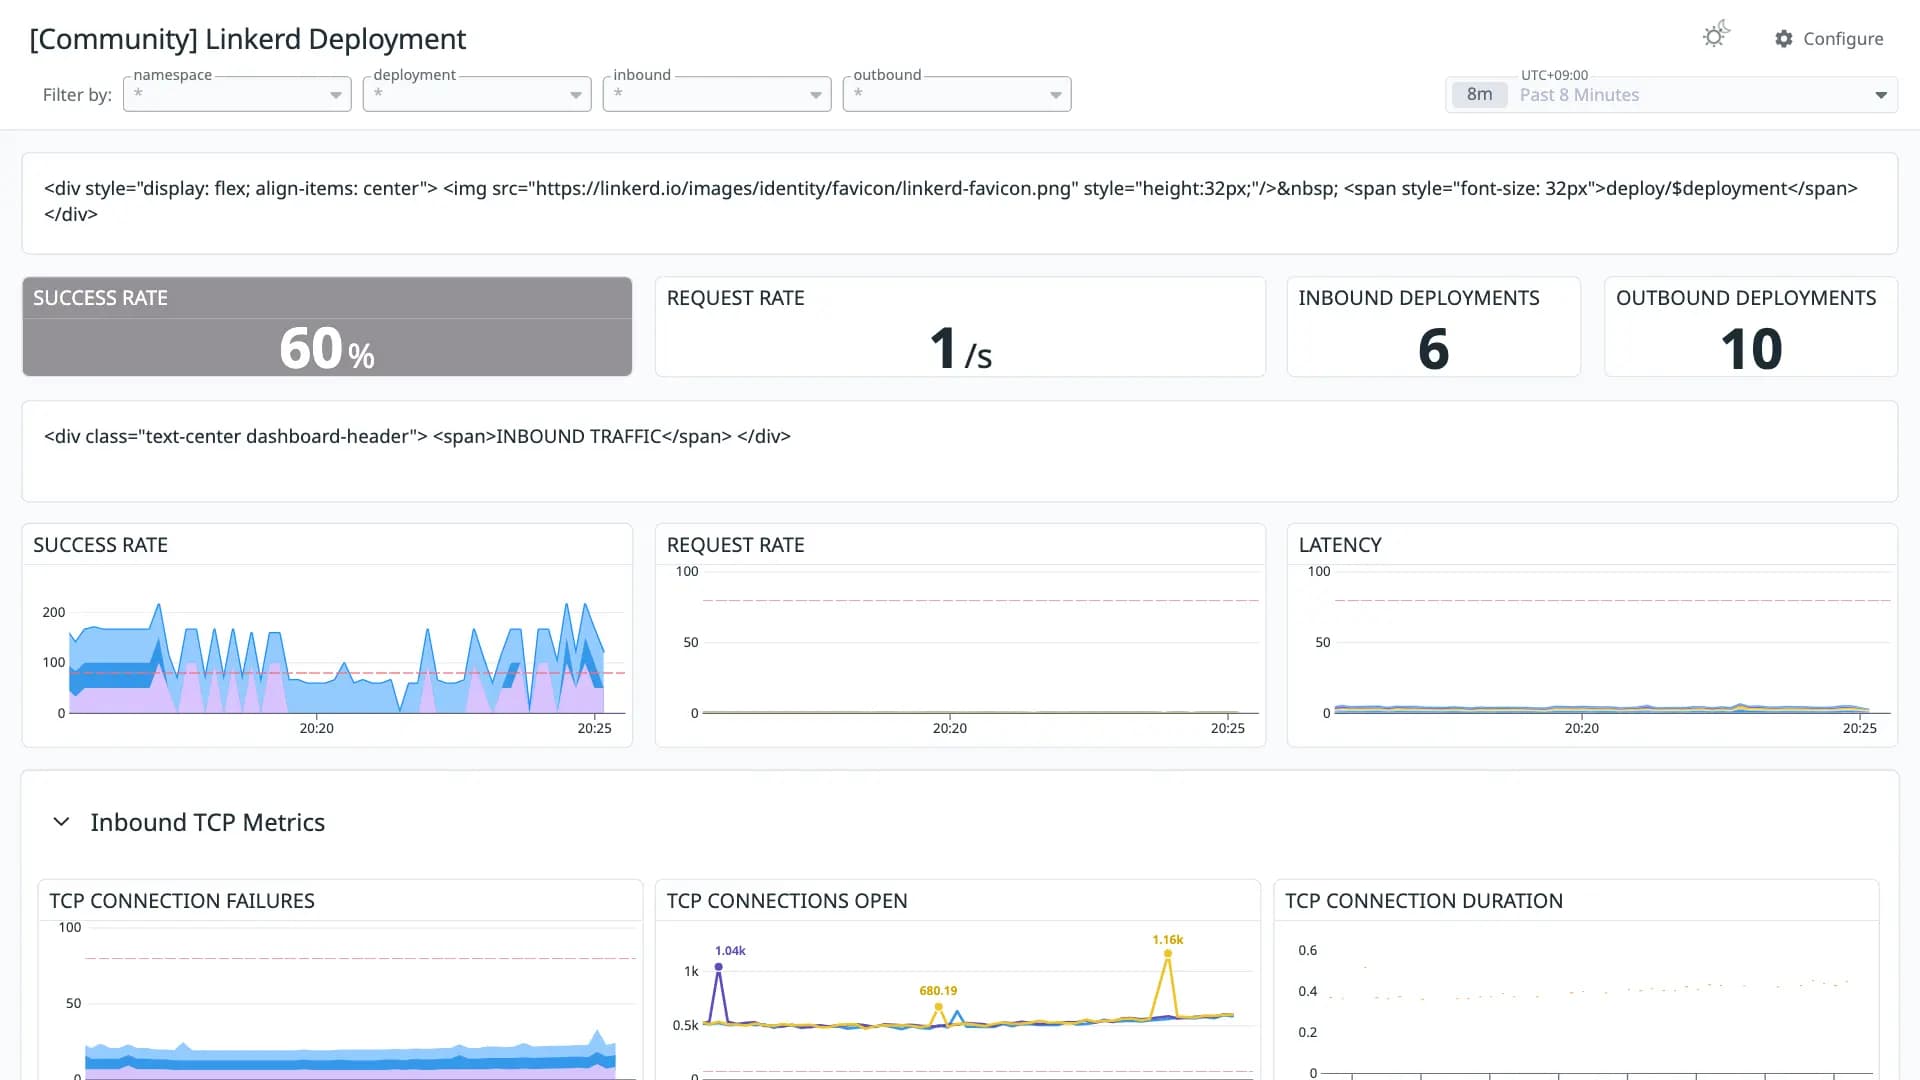Viewport: 1920px width, 1080px height.
Task: Click the TCP Connection Failures title
Action: coord(182,901)
